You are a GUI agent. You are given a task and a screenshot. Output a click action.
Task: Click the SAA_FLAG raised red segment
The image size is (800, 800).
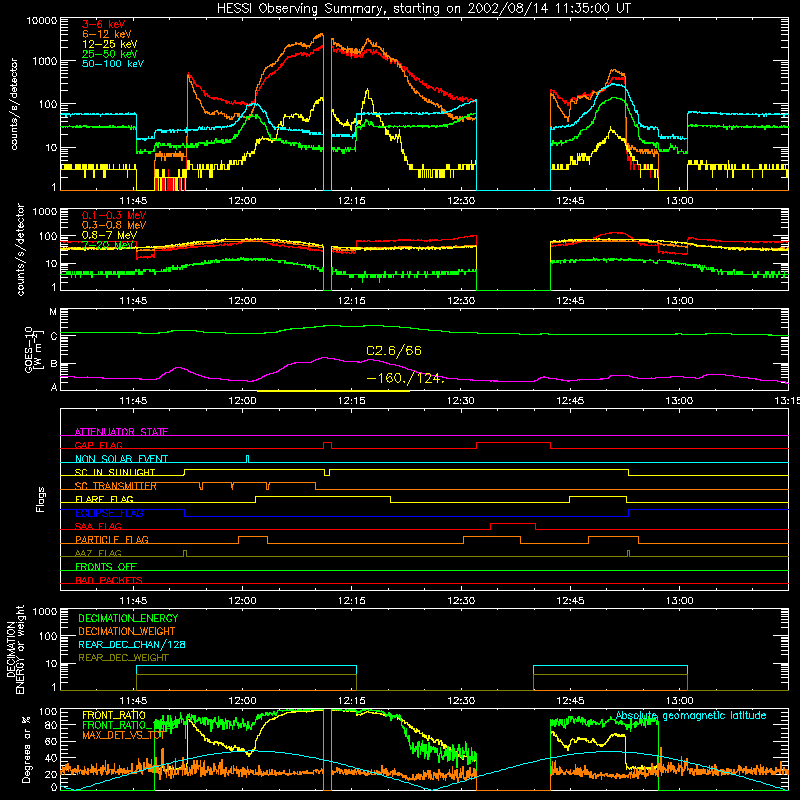pyautogui.click(x=513, y=524)
